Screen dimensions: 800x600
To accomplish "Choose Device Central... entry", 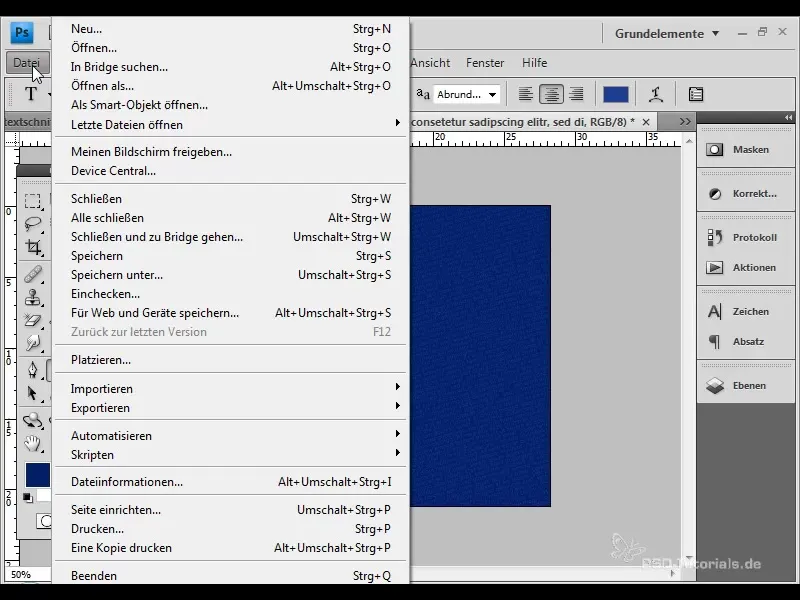I will point(231,171).
